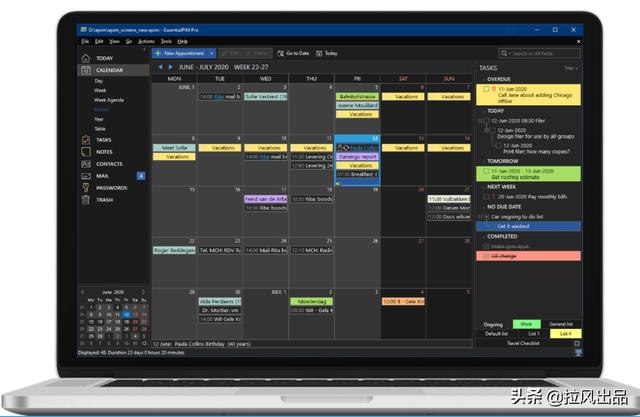Select the yellow List 4 task list tab

click(565, 334)
